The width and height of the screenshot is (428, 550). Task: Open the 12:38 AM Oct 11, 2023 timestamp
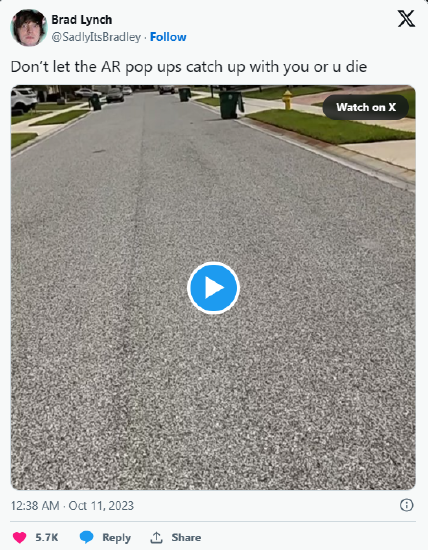coord(72,505)
